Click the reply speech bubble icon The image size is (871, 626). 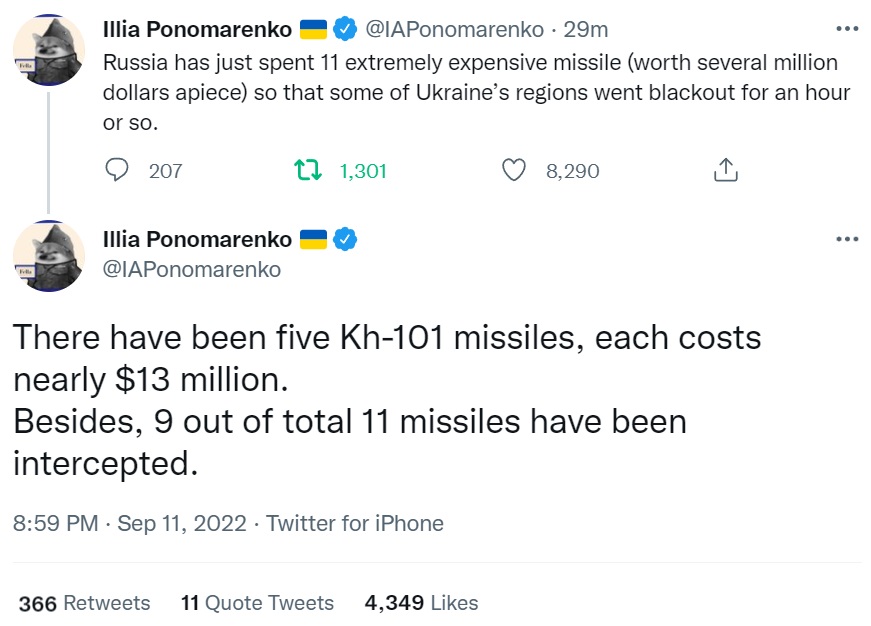pyautogui.click(x=118, y=170)
